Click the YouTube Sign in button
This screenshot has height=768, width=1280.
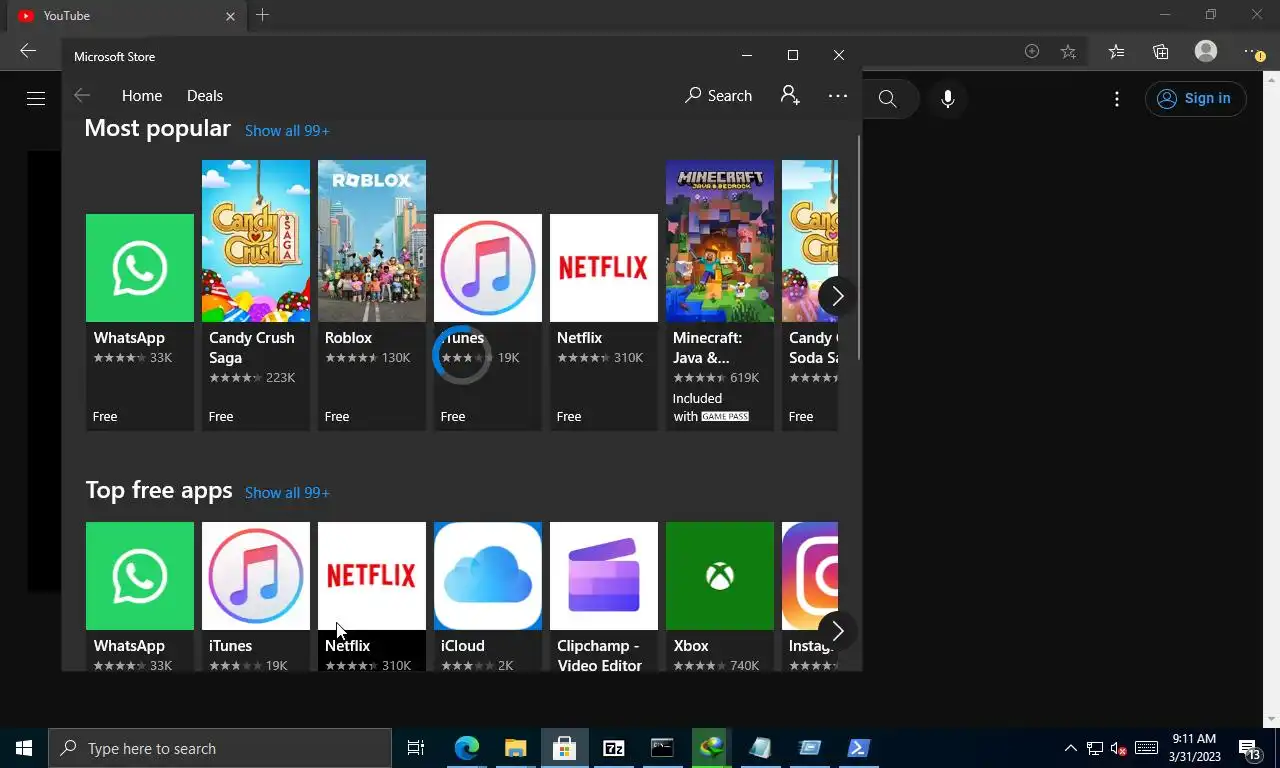click(1195, 98)
